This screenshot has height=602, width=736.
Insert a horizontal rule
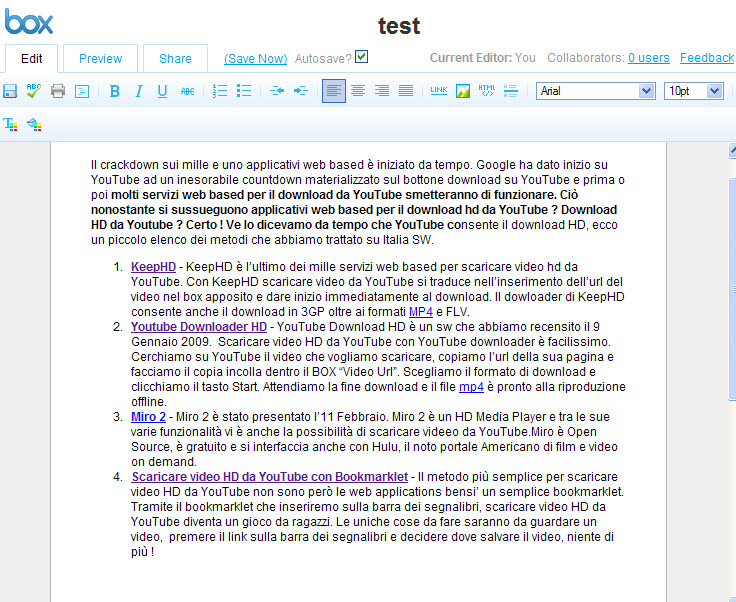[511, 91]
